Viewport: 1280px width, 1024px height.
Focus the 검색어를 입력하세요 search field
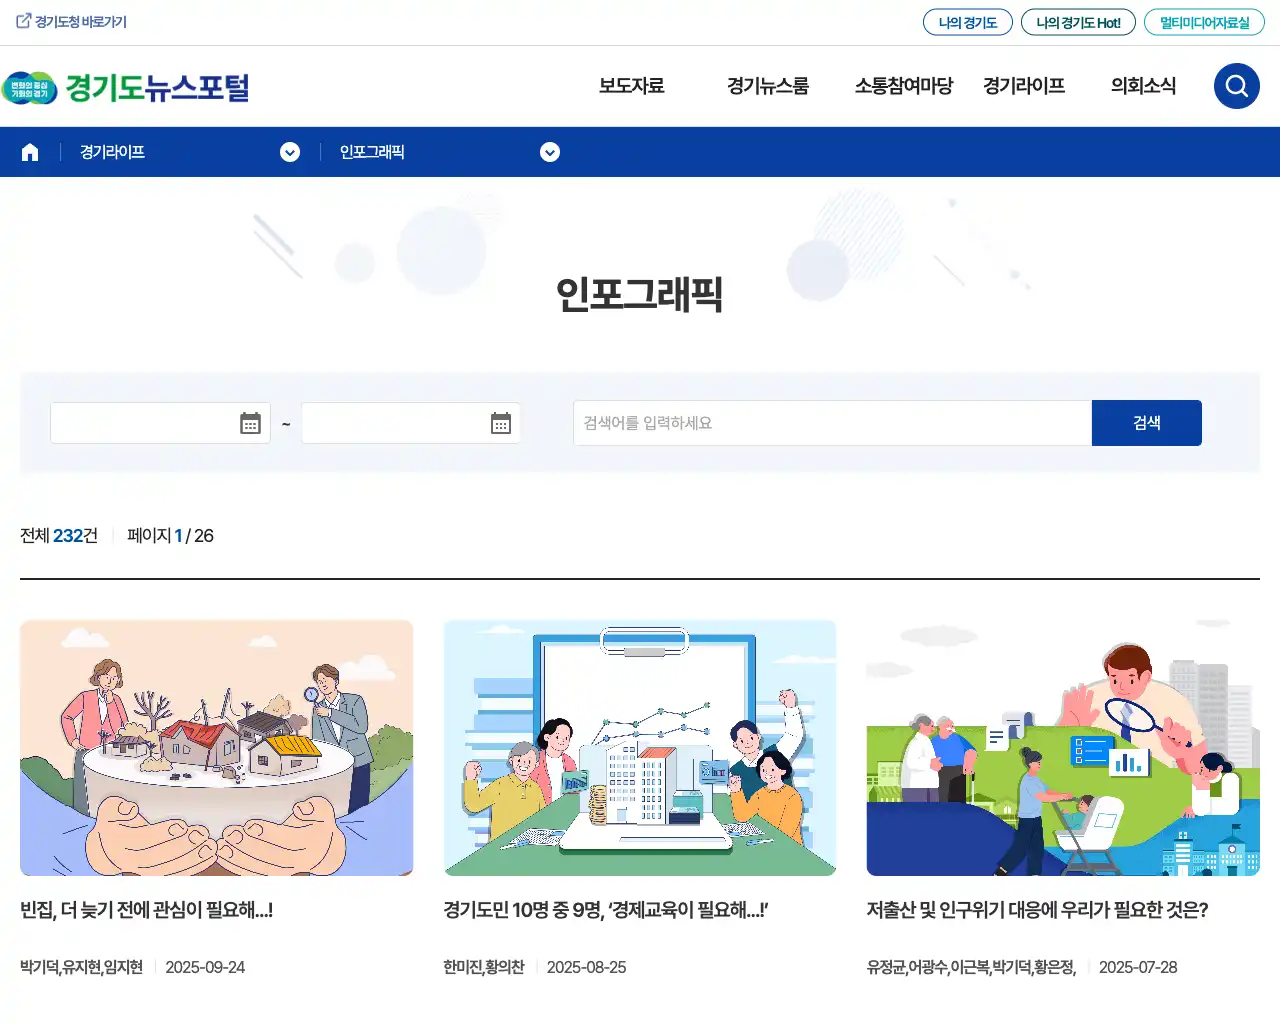coord(833,423)
